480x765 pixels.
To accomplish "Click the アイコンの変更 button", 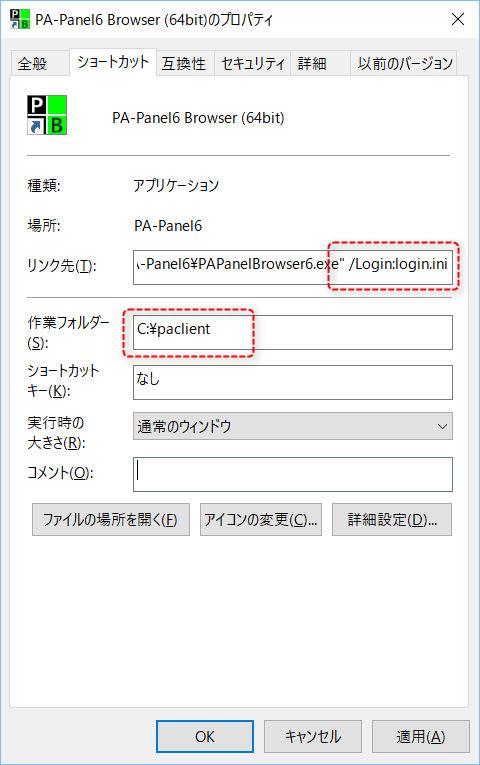I will (261, 520).
